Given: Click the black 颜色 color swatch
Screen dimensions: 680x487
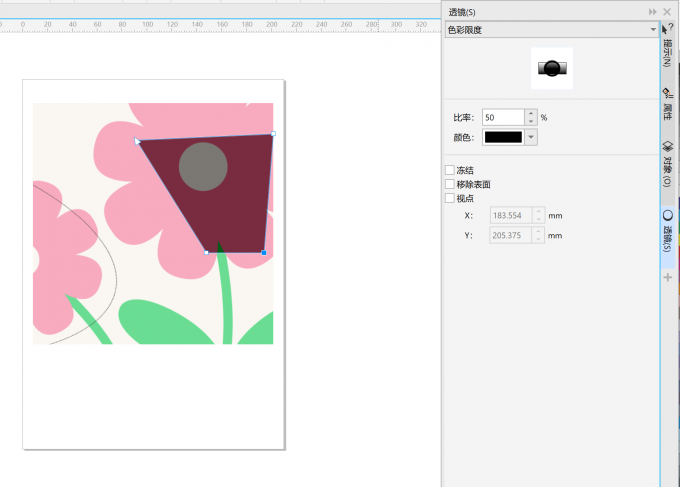Looking at the screenshot, I should [x=503, y=137].
